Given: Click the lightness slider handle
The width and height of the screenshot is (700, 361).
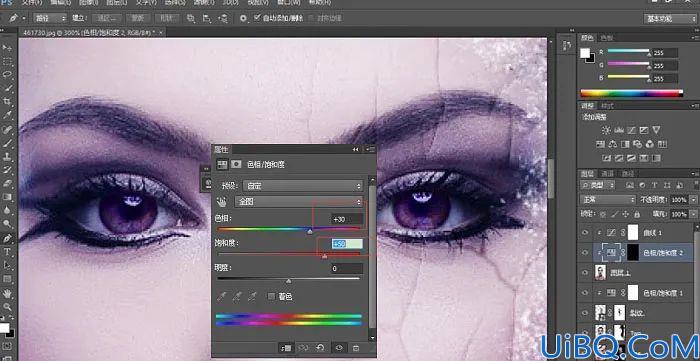Looking at the screenshot, I should [x=289, y=281].
